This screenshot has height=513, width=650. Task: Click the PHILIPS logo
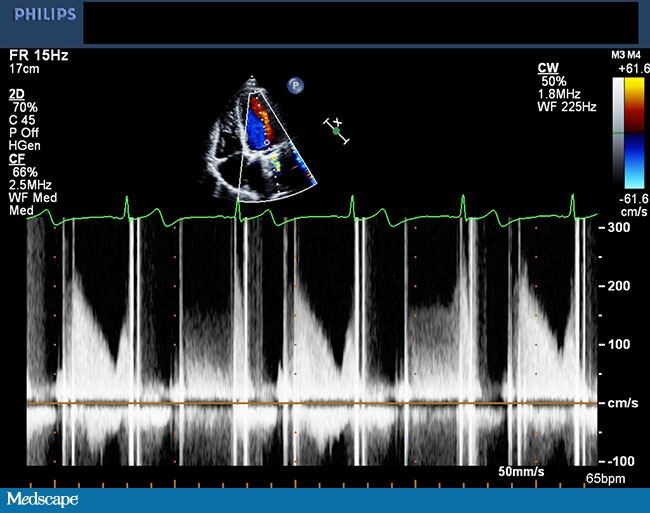coord(45,15)
